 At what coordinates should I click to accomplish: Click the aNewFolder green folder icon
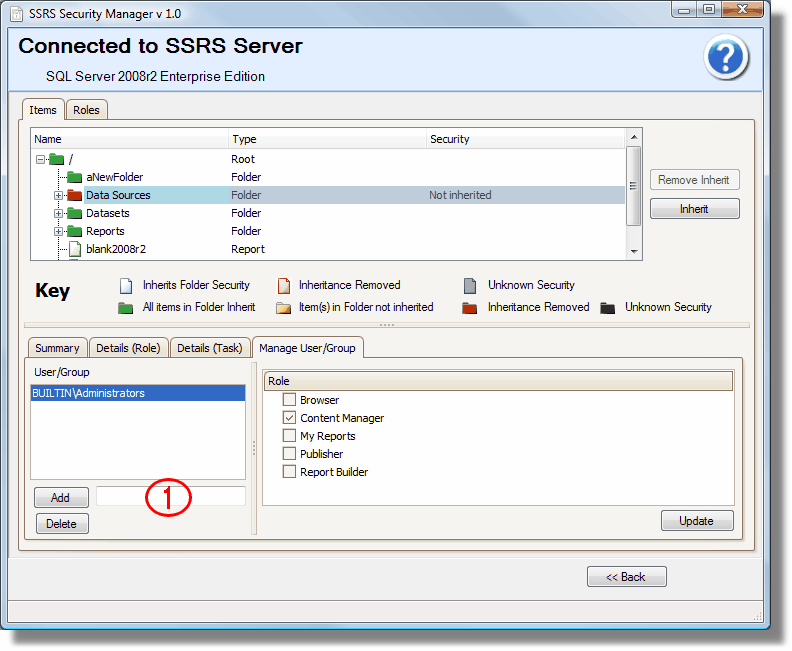coord(75,177)
